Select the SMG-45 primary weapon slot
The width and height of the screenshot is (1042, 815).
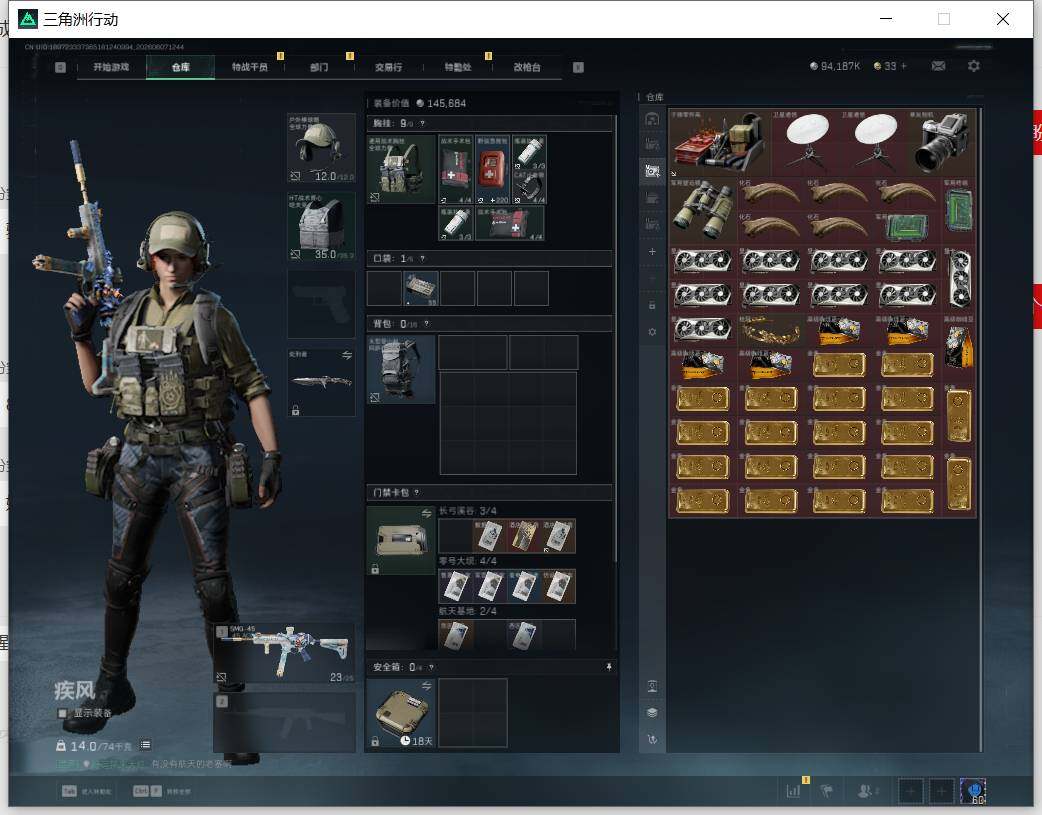pyautogui.click(x=284, y=653)
